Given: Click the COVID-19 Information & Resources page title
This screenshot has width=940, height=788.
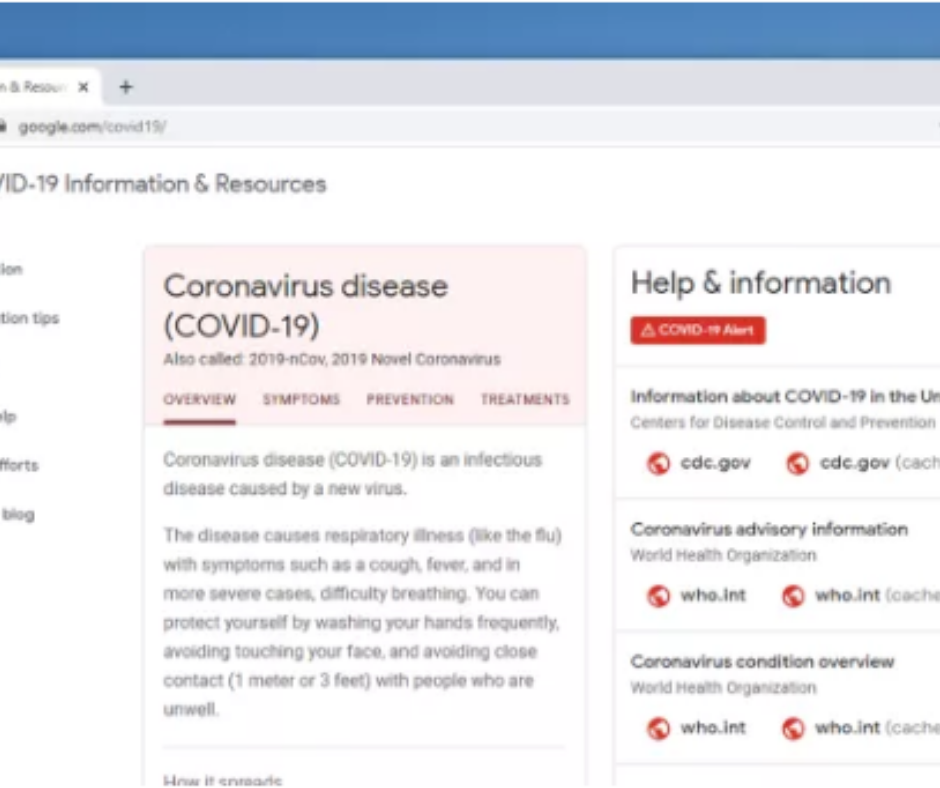Looking at the screenshot, I should point(163,184).
